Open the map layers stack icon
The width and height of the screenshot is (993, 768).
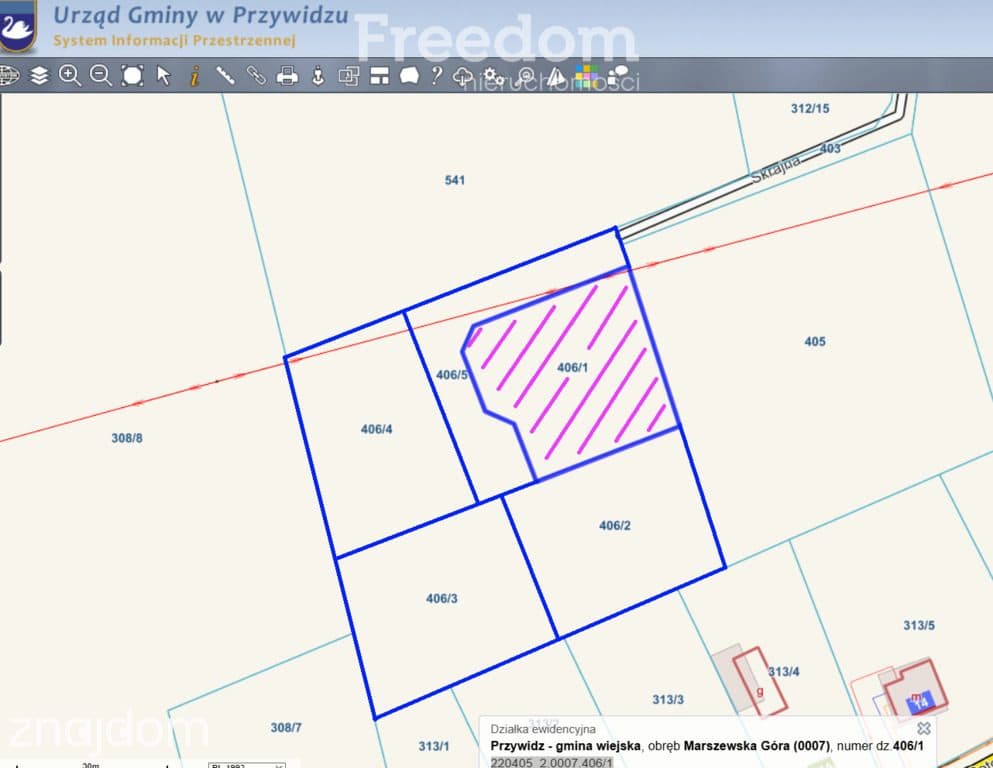pyautogui.click(x=39, y=75)
